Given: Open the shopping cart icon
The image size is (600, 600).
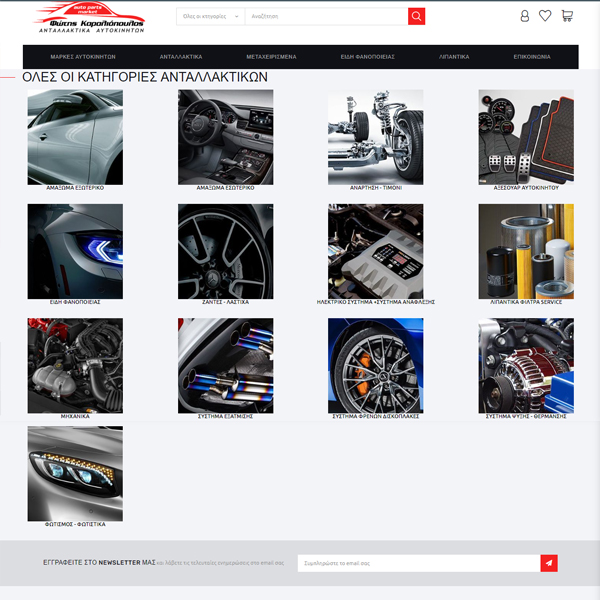Looking at the screenshot, I should point(567,16).
